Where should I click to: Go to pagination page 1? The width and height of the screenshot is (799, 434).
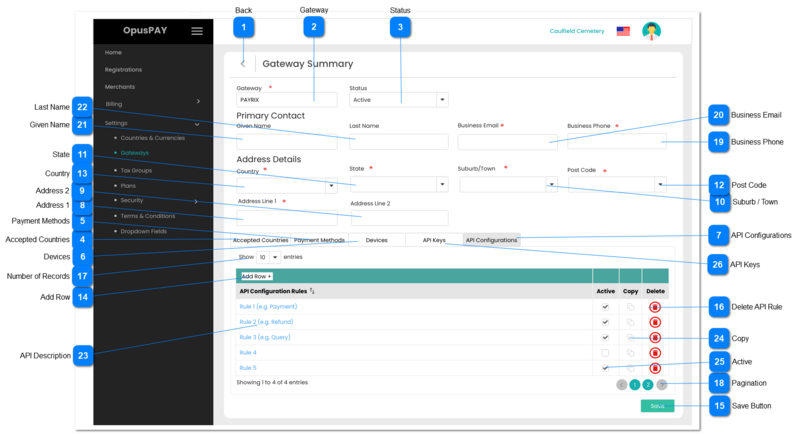634,385
